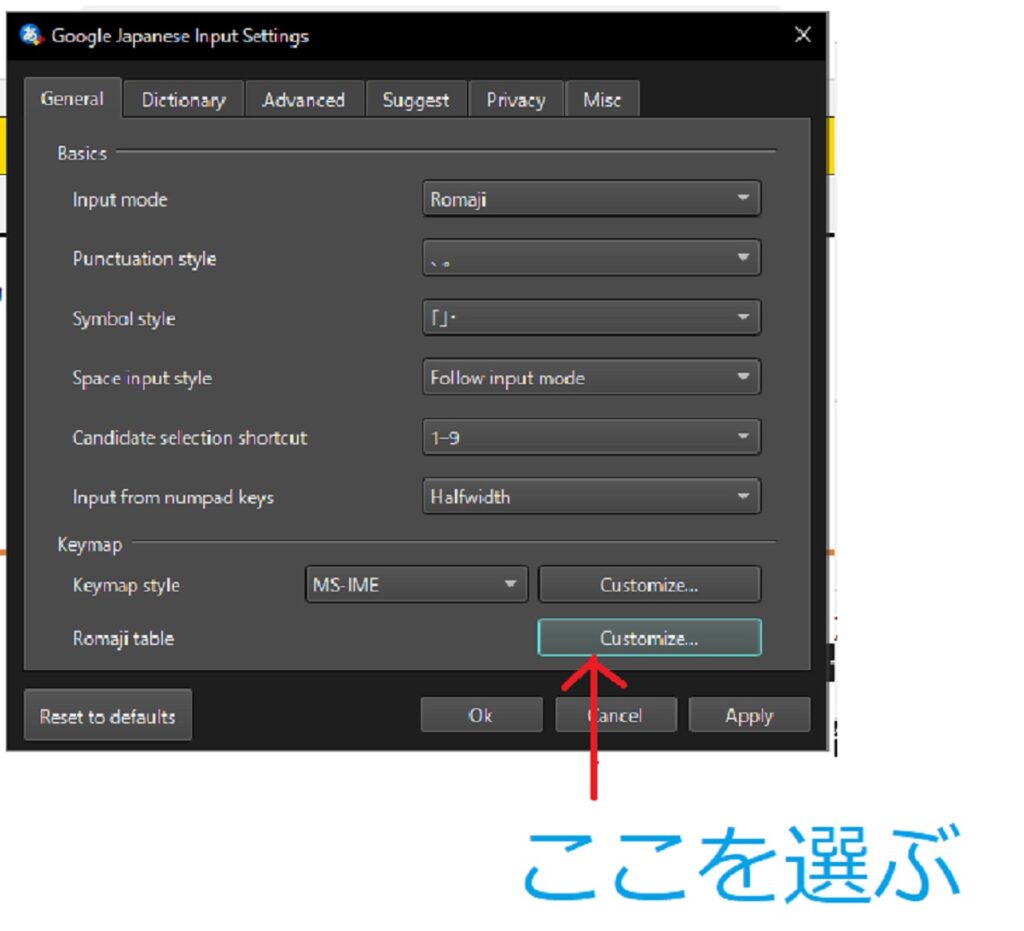Open the Suggest tab
Image resolution: width=1024 pixels, height=931 pixels.
416,100
